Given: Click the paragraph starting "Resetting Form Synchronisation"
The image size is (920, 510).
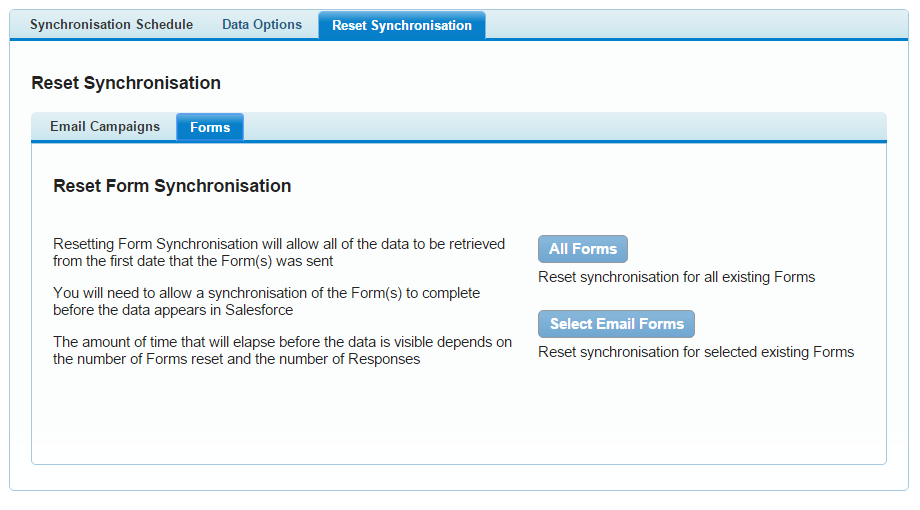Looking at the screenshot, I should pyautogui.click(x=279, y=252).
